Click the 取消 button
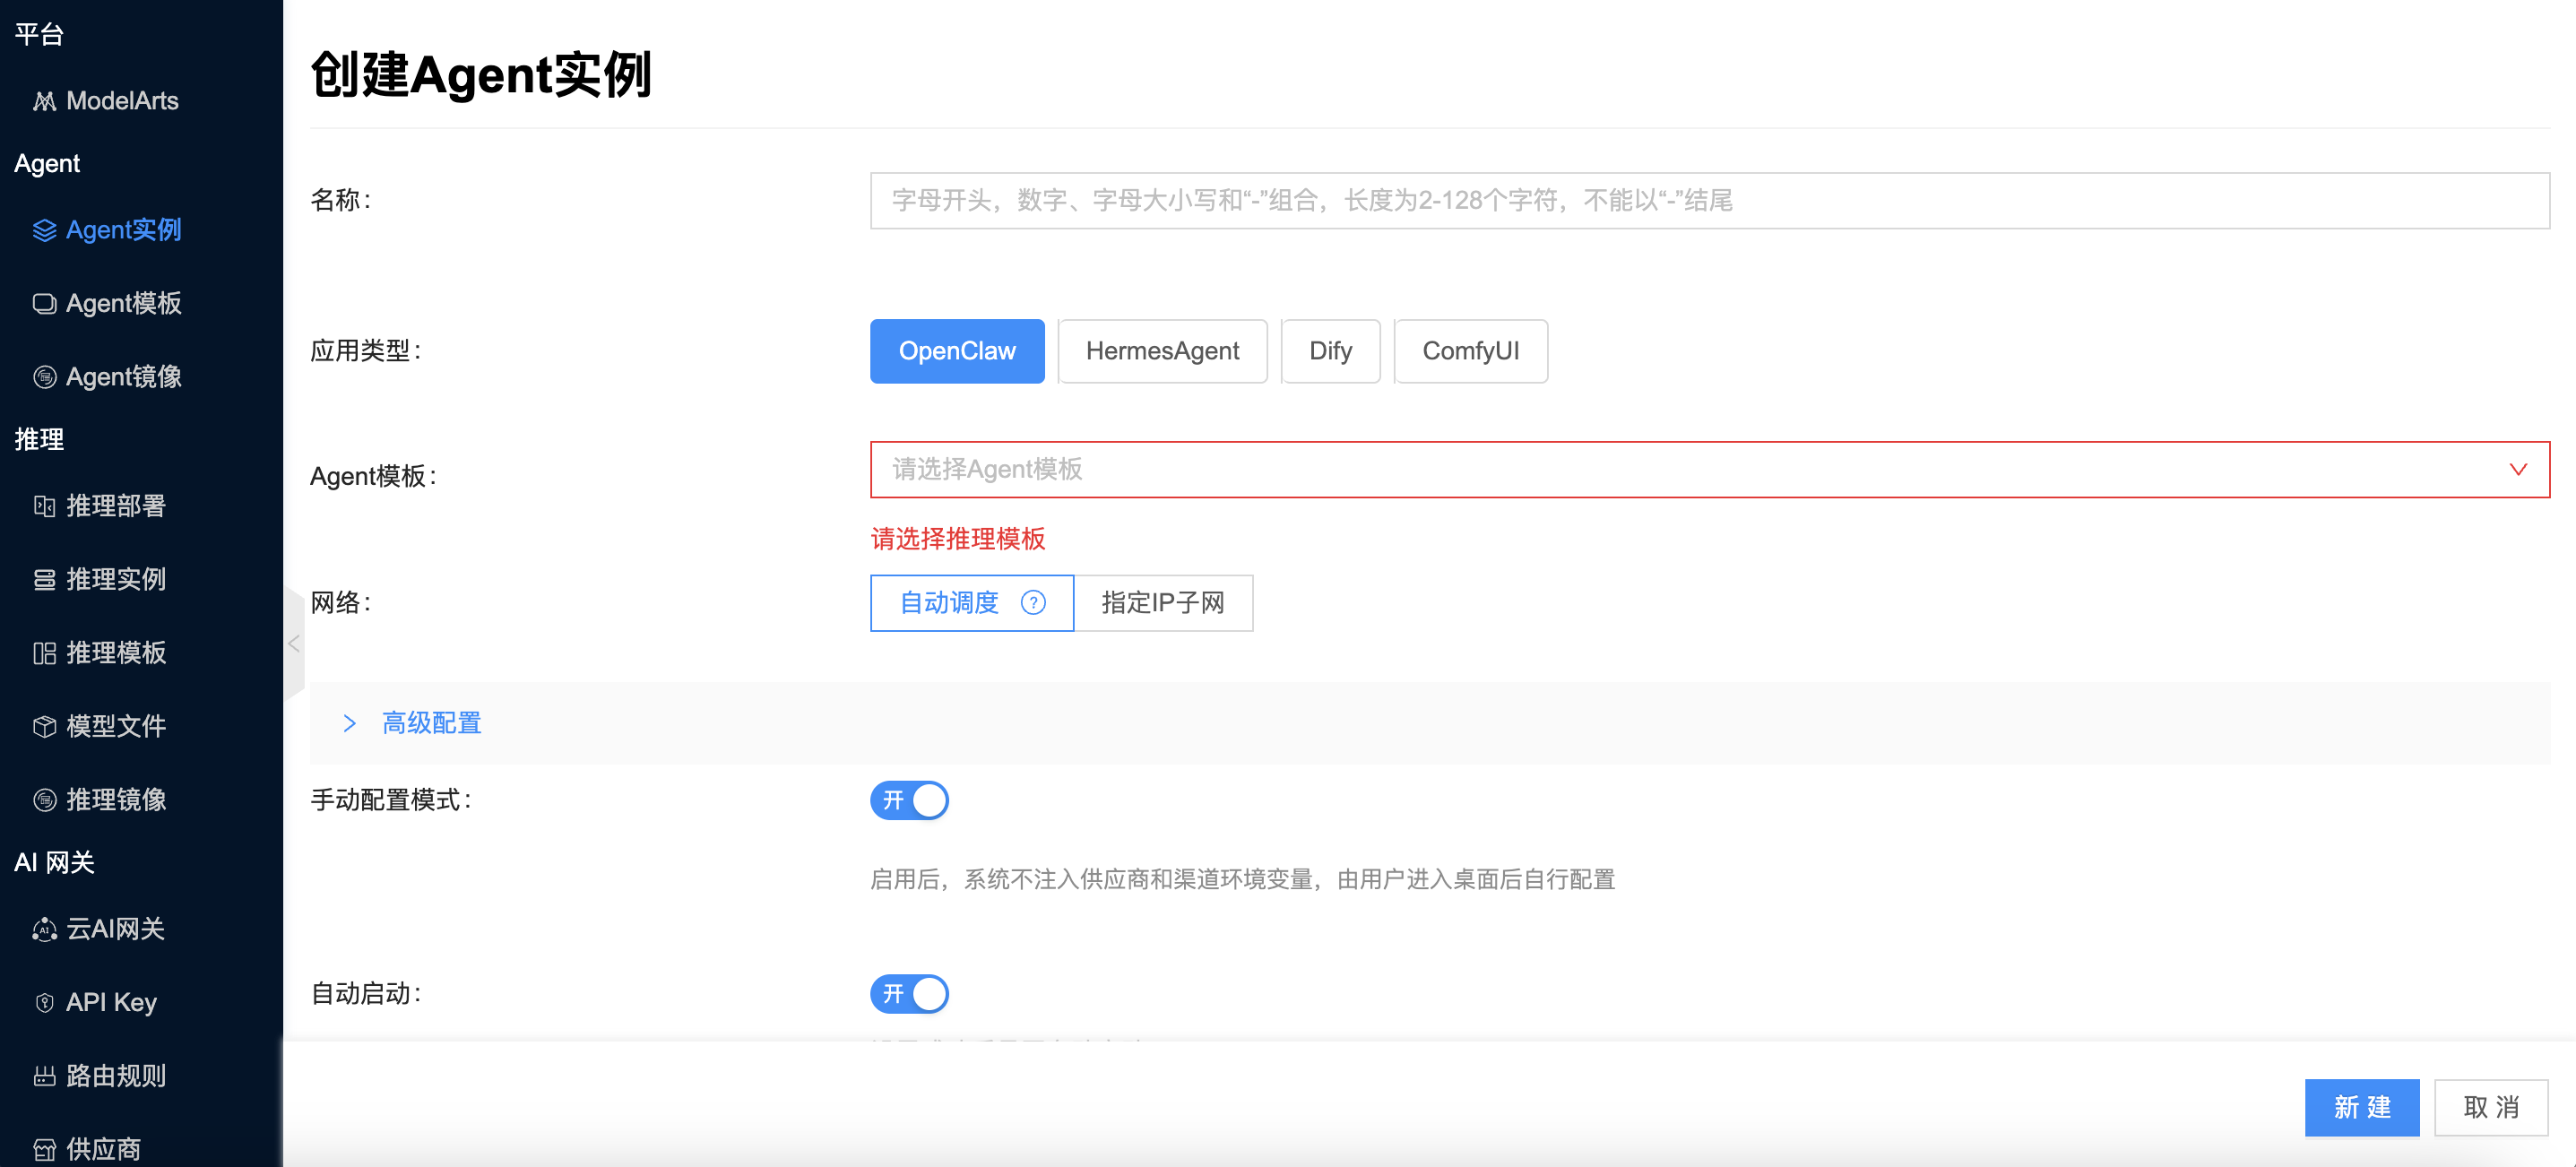Image resolution: width=2576 pixels, height=1167 pixels. point(2491,1107)
